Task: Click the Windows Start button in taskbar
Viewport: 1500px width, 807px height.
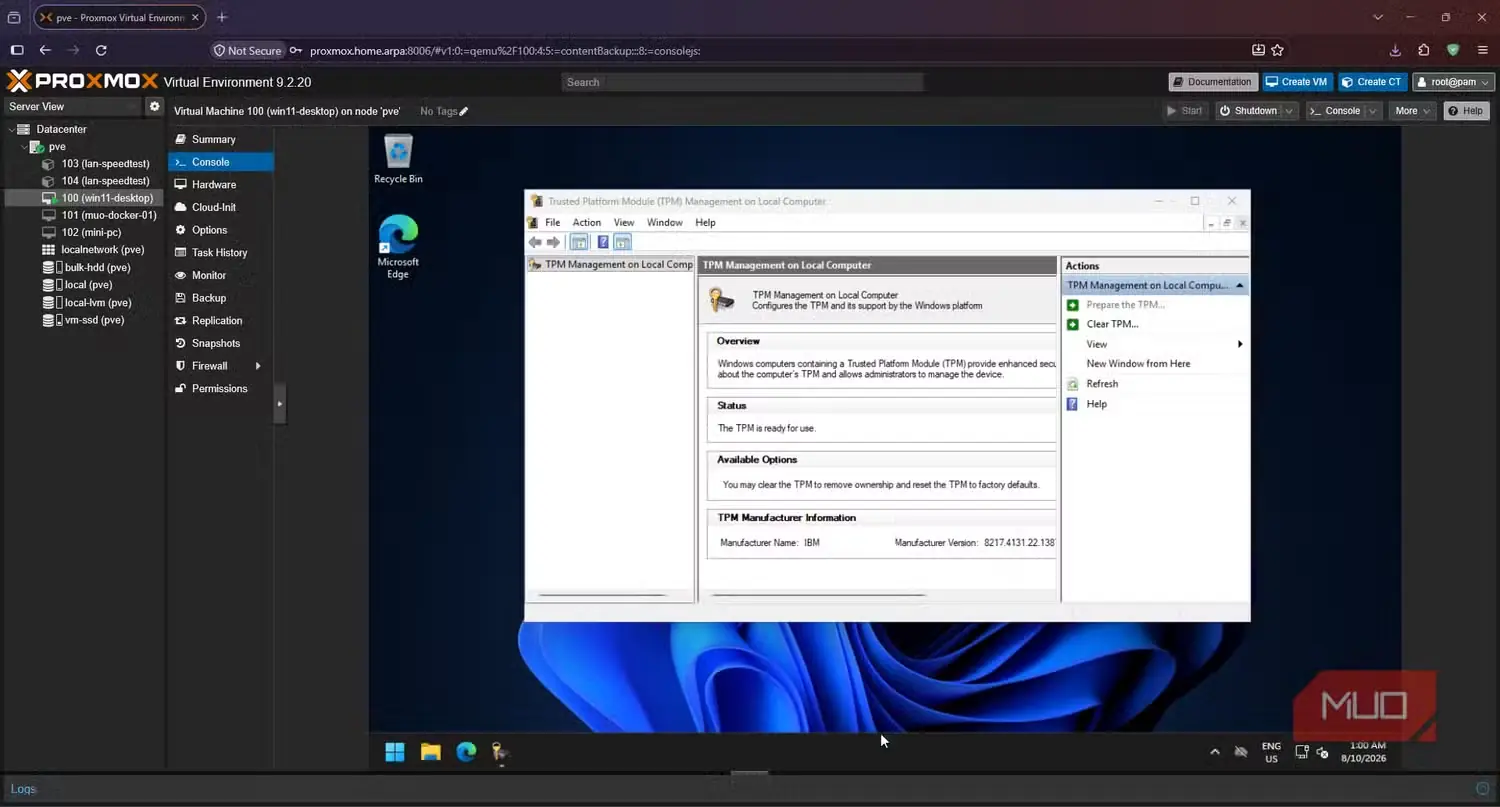Action: click(395, 752)
